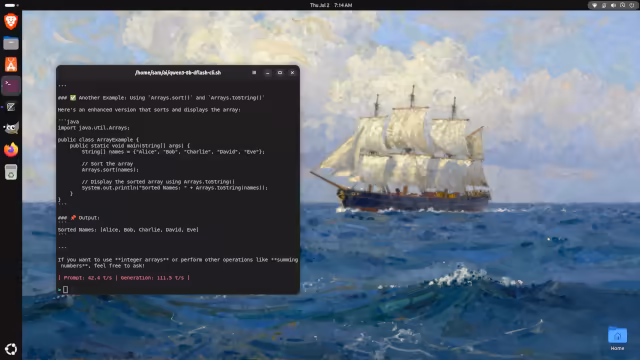Open the Files manager in the dock
The height and width of the screenshot is (360, 640).
[x=11, y=43]
